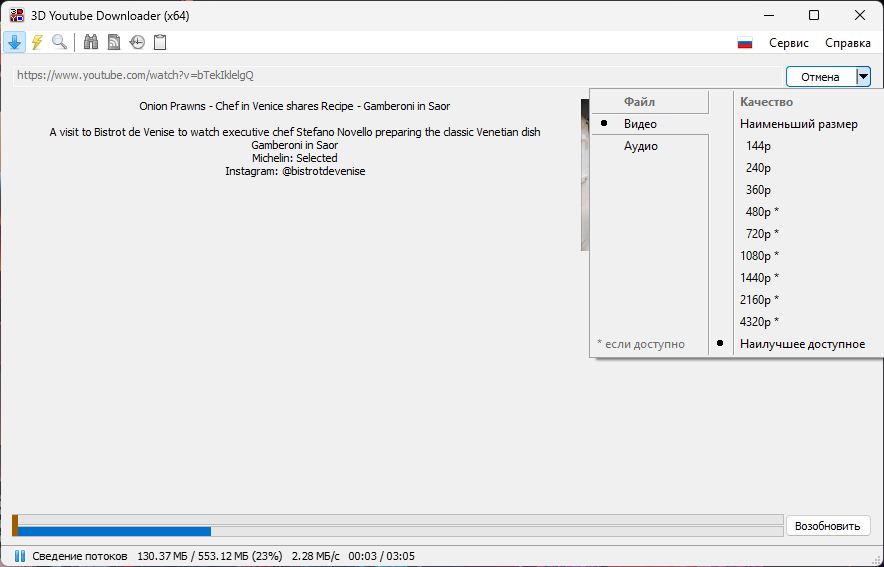Click the Сведение потоков status label

point(79,556)
